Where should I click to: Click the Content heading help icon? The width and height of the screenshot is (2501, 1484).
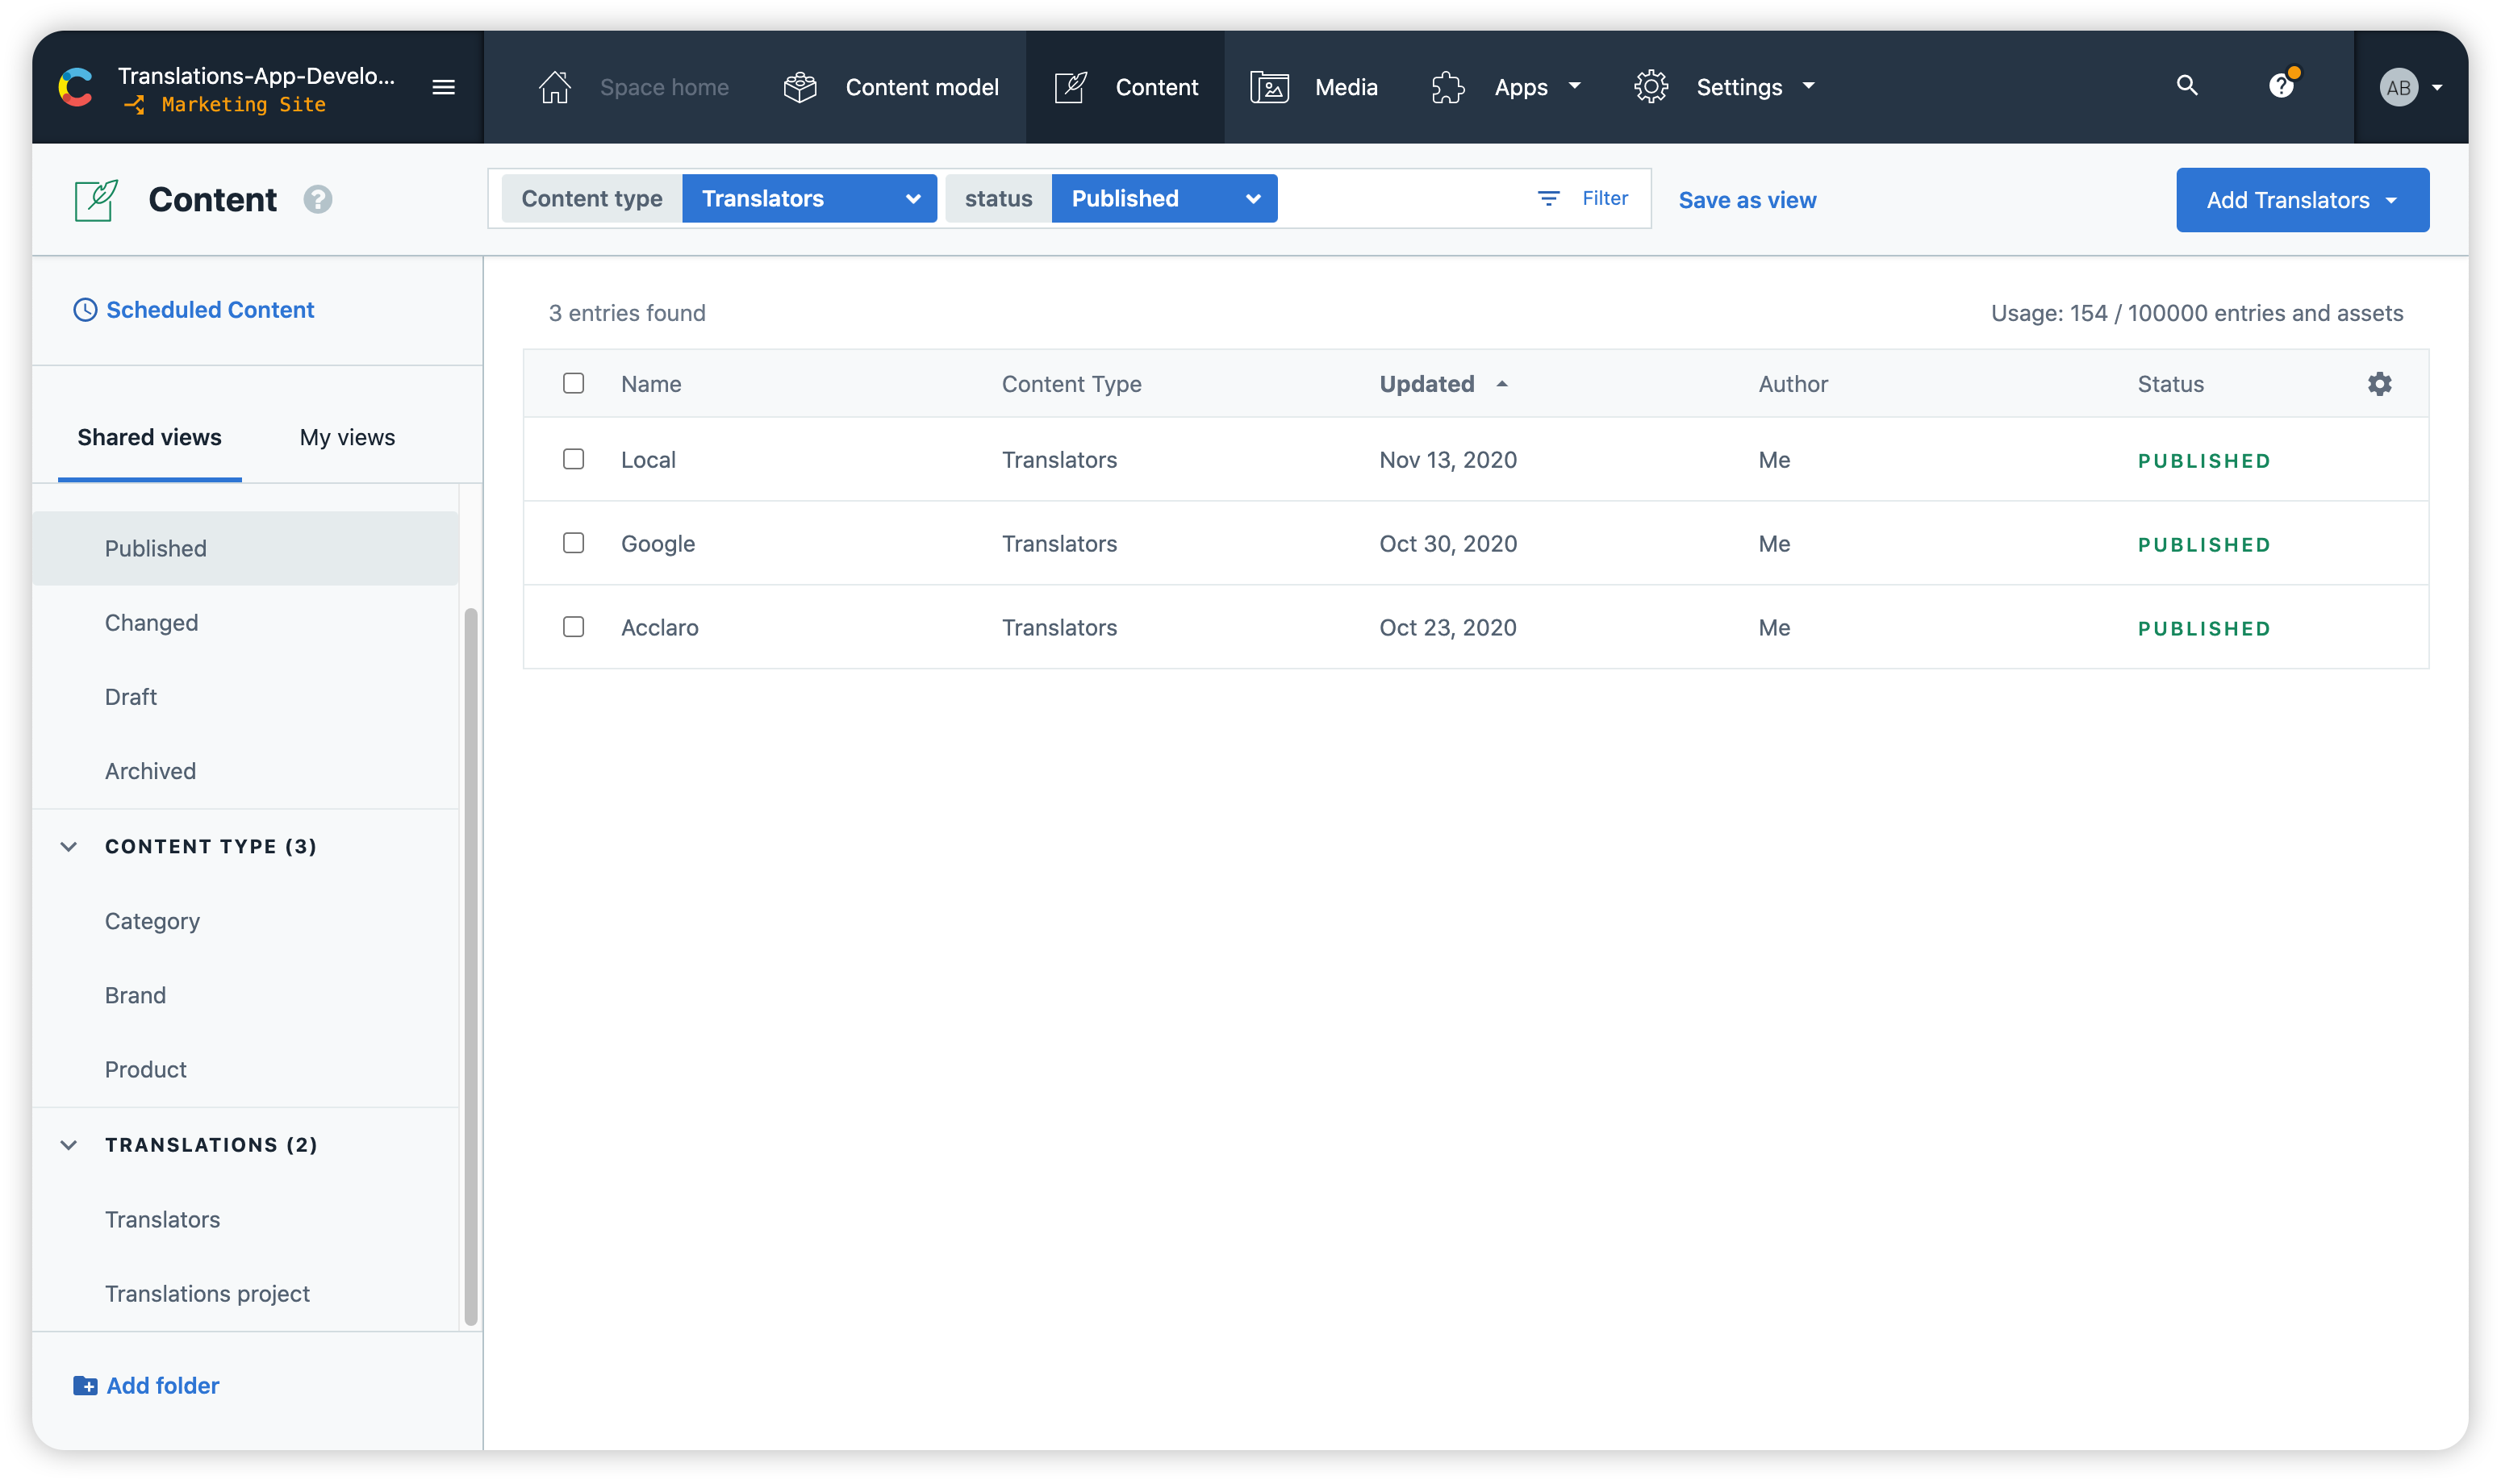(x=318, y=200)
